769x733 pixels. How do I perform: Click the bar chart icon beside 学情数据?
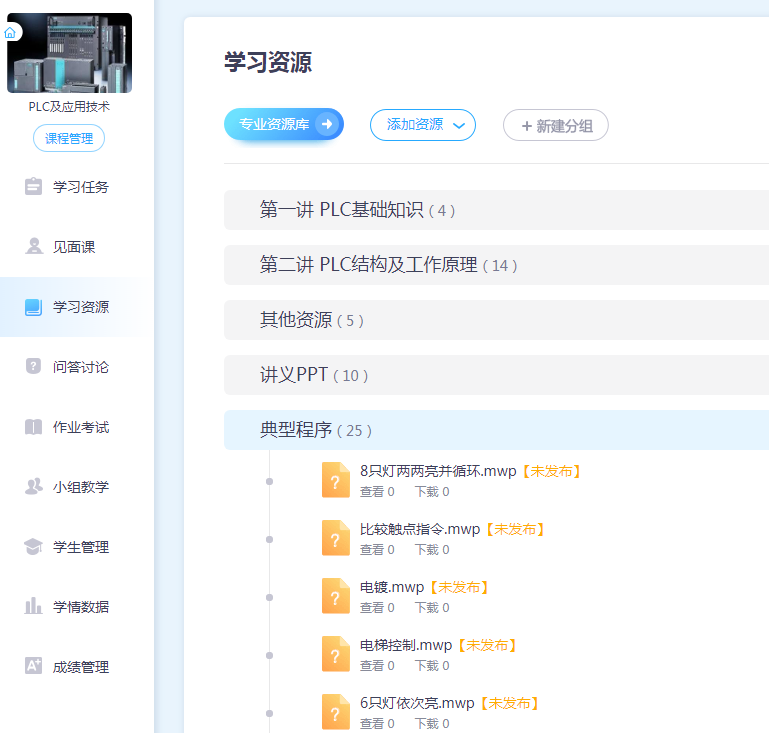click(x=33, y=606)
